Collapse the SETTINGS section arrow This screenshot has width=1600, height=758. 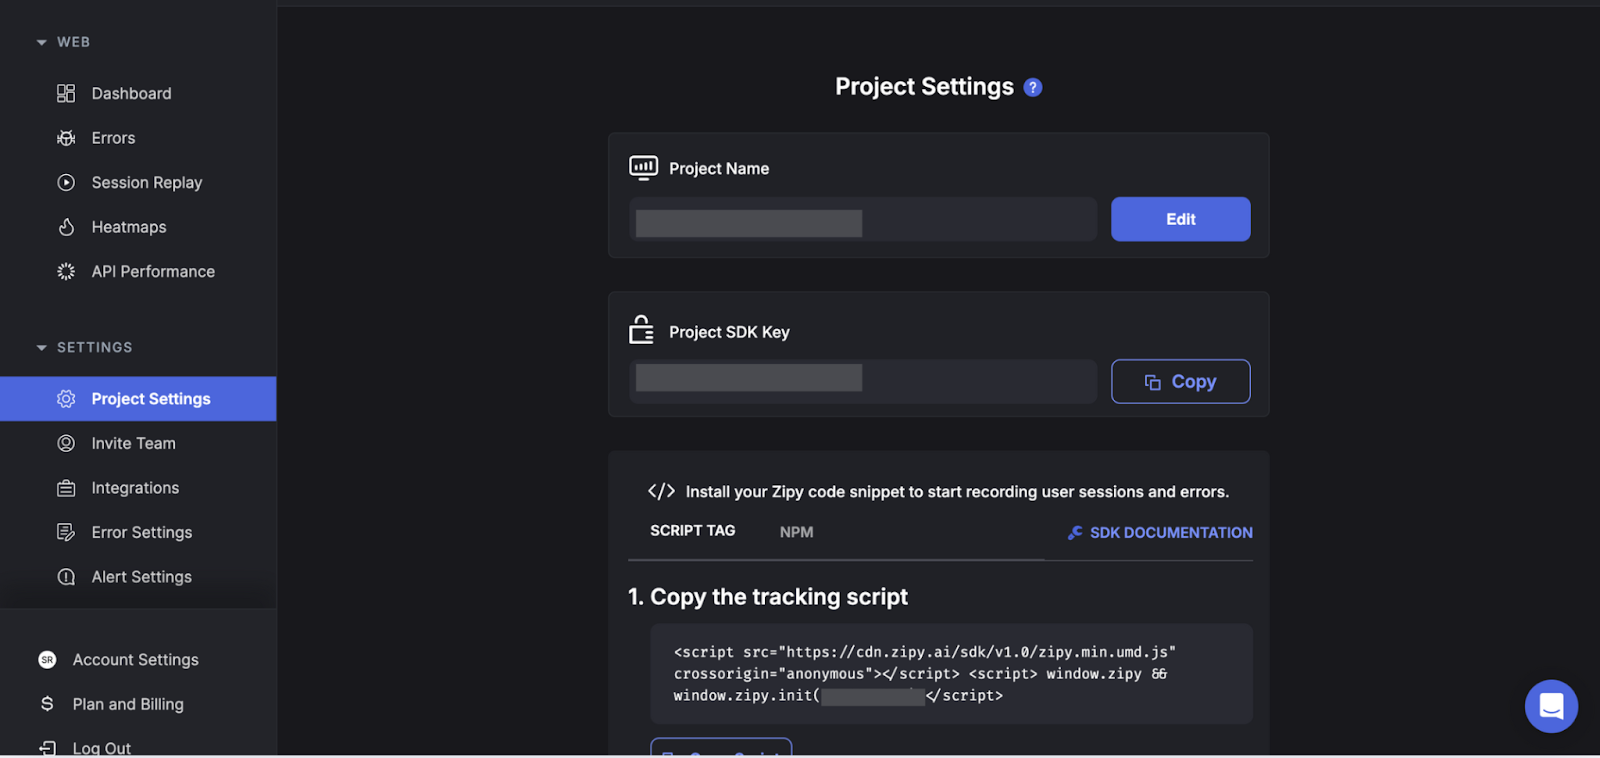[x=41, y=348]
